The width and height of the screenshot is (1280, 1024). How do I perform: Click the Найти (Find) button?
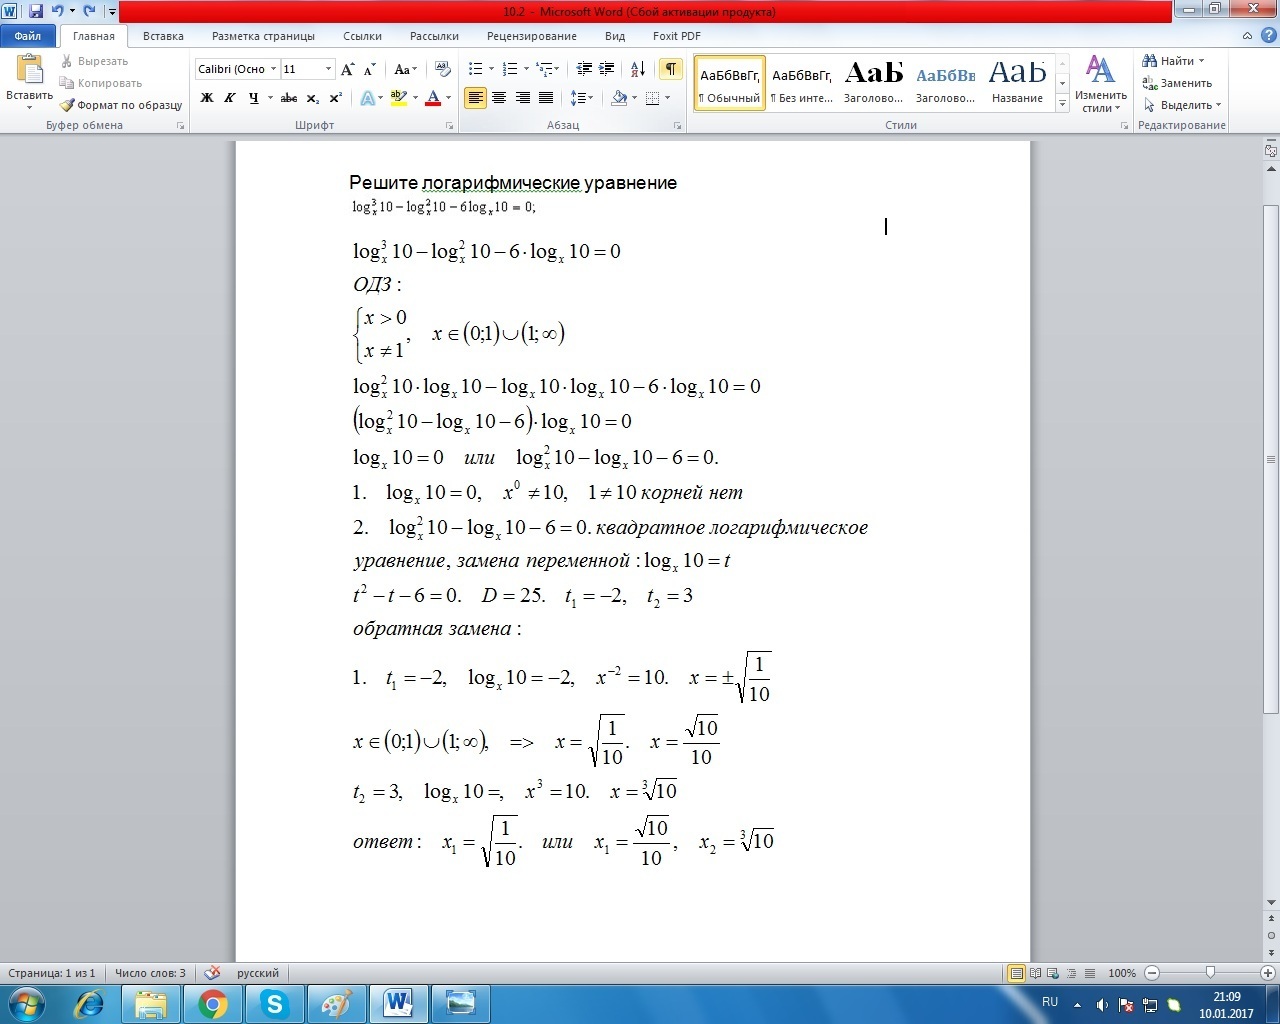(x=1174, y=61)
